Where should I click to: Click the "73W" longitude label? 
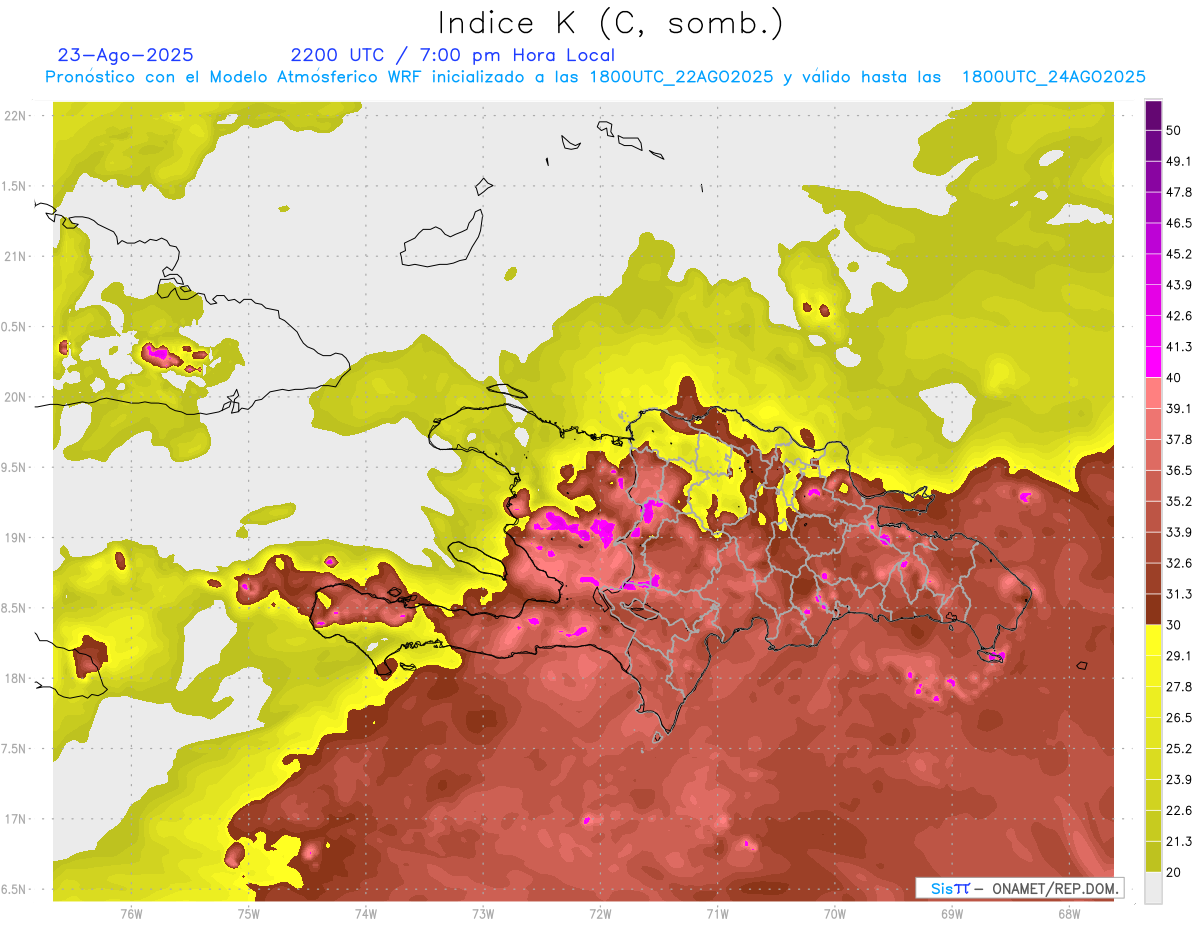tap(483, 913)
